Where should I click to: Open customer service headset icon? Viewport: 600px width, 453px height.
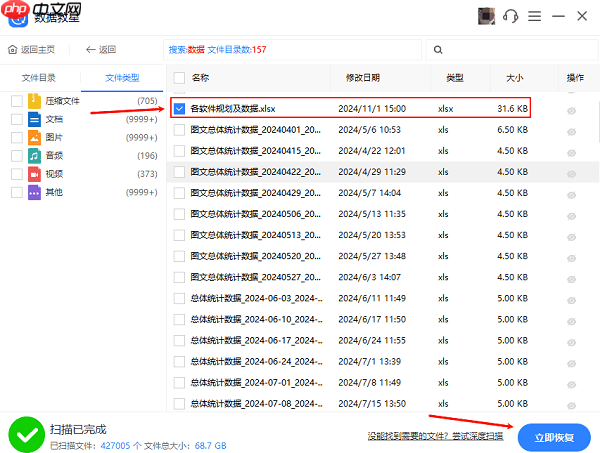(510, 16)
